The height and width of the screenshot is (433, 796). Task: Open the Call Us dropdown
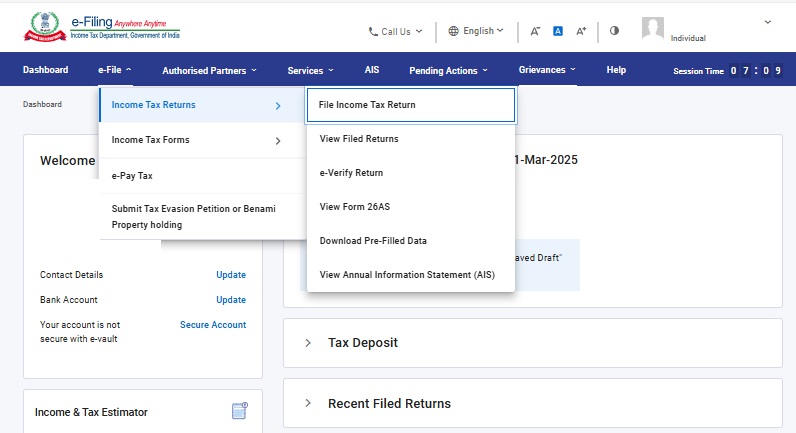click(395, 31)
